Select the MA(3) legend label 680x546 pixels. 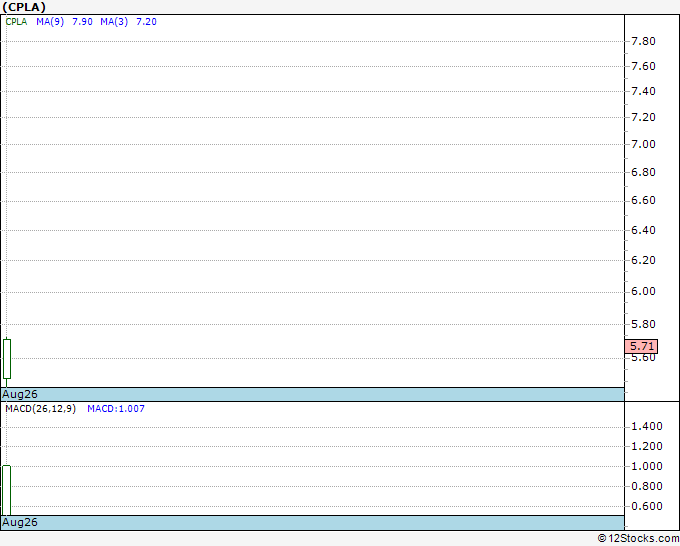point(114,22)
